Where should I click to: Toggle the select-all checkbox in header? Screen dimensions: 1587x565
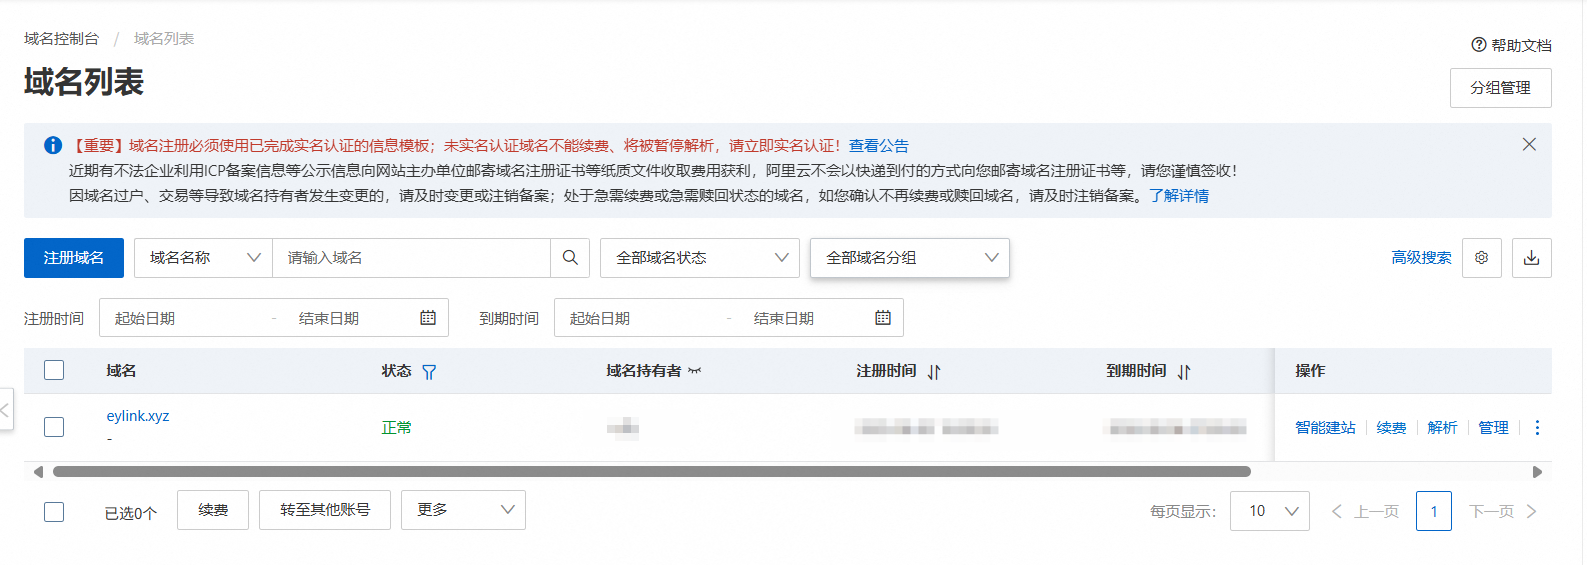[54, 371]
